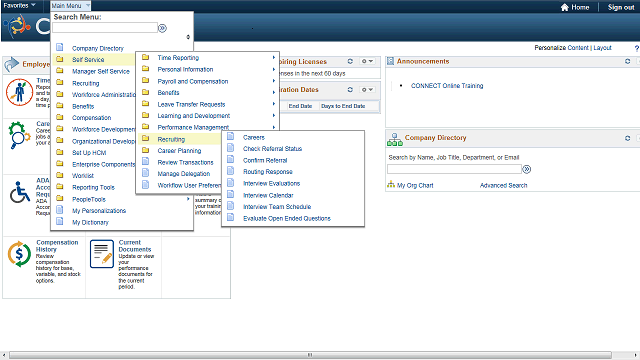Click the horizontal scrollbar thumb
This screenshot has width=640, height=360.
[310, 355]
